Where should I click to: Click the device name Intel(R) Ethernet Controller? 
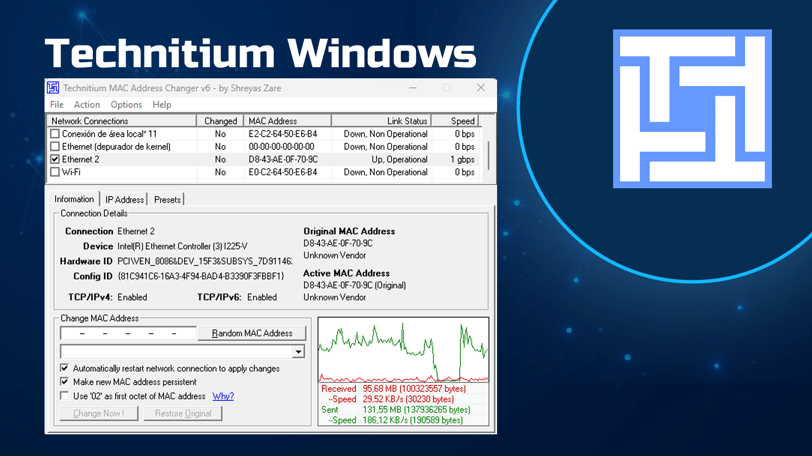click(182, 246)
